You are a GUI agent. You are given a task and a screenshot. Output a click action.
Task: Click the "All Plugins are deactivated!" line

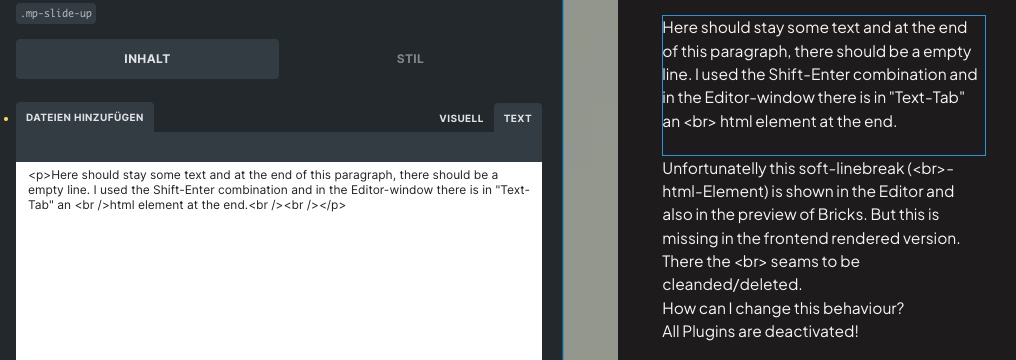760,332
